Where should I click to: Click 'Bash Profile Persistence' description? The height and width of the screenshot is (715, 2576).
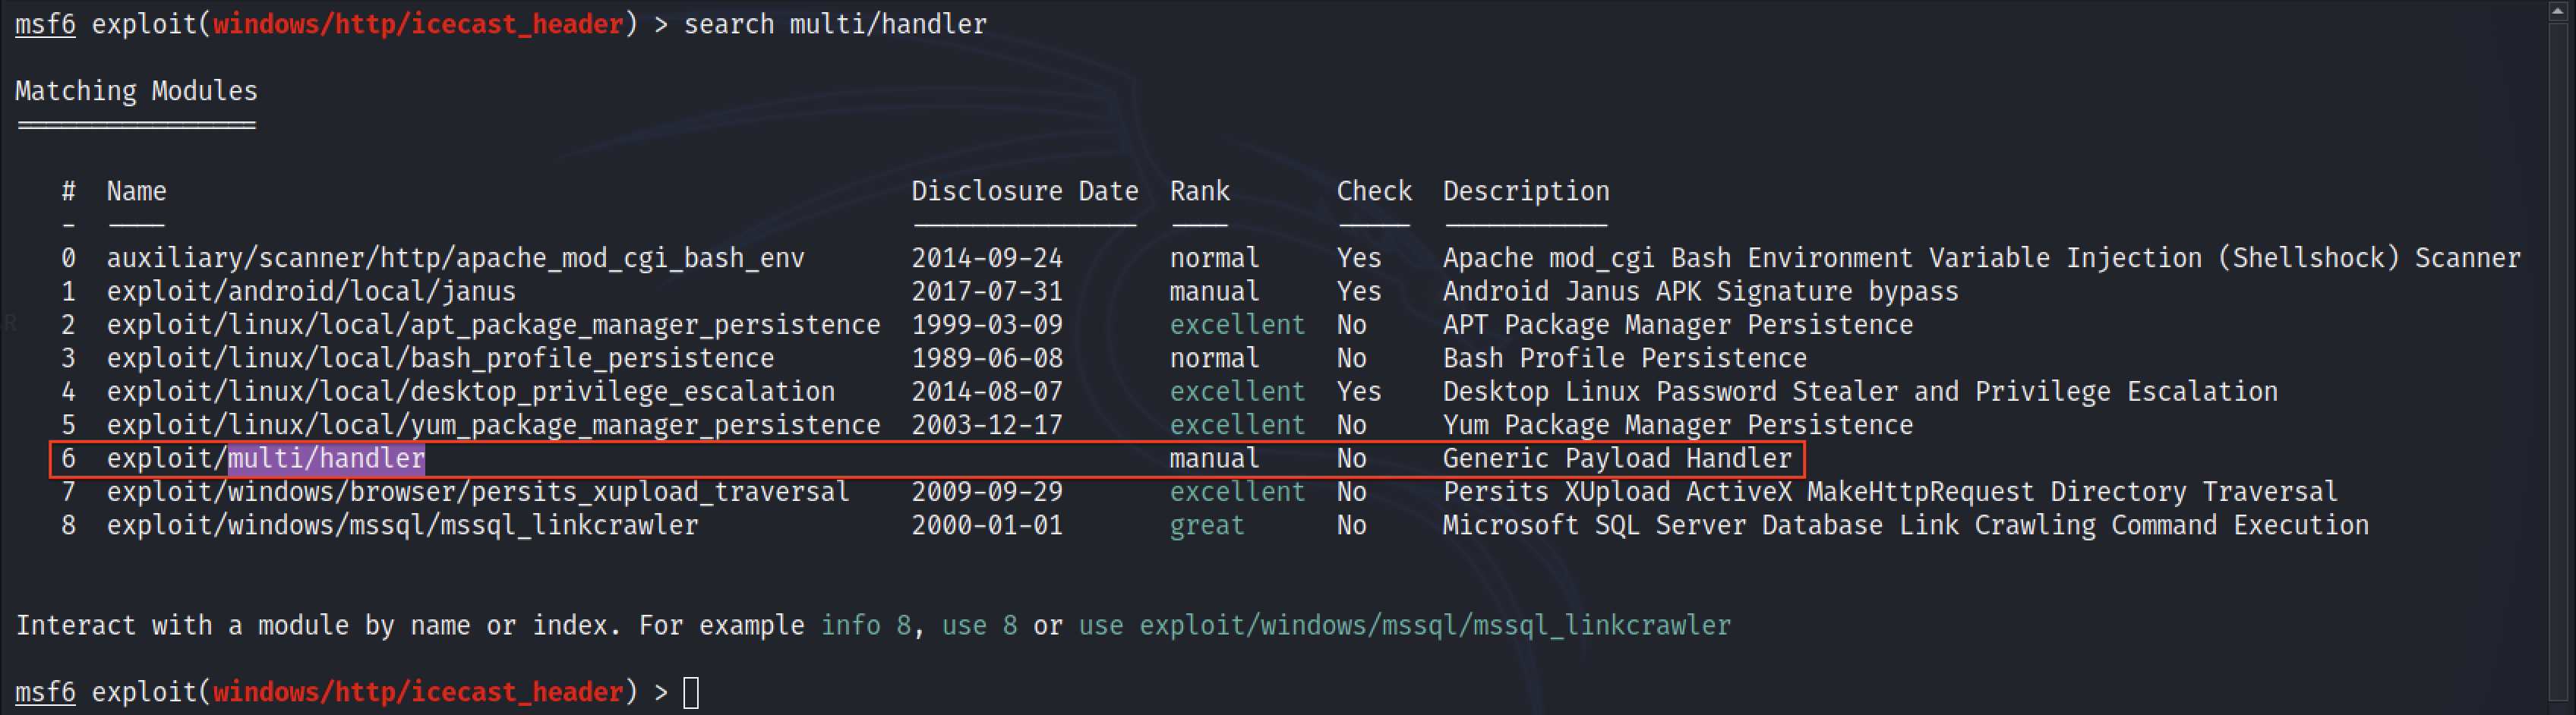coord(1625,358)
